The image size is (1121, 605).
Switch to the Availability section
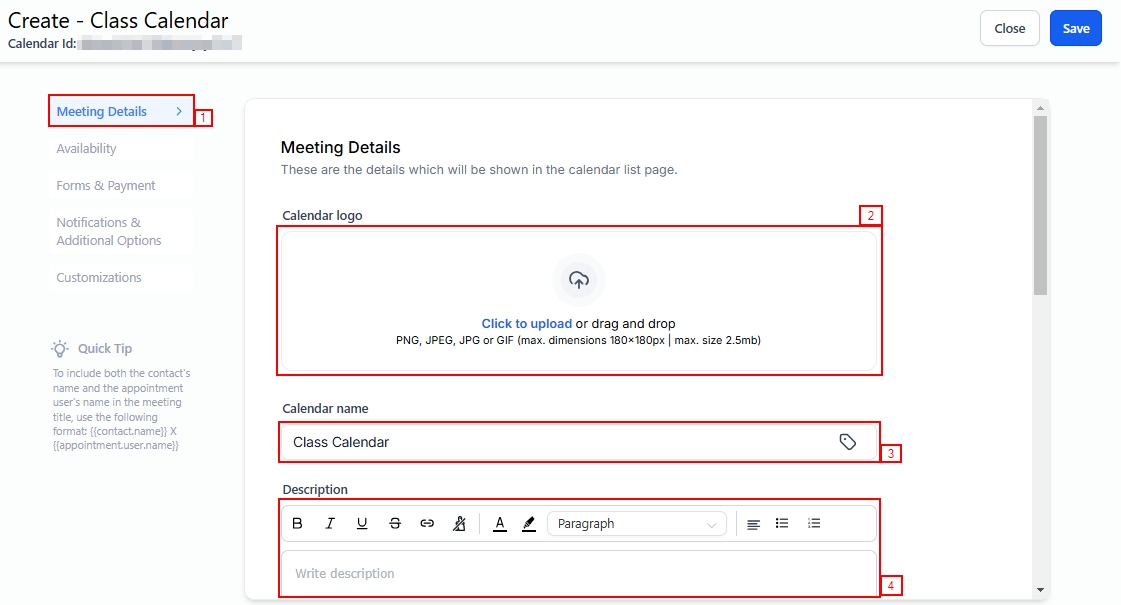click(x=86, y=149)
